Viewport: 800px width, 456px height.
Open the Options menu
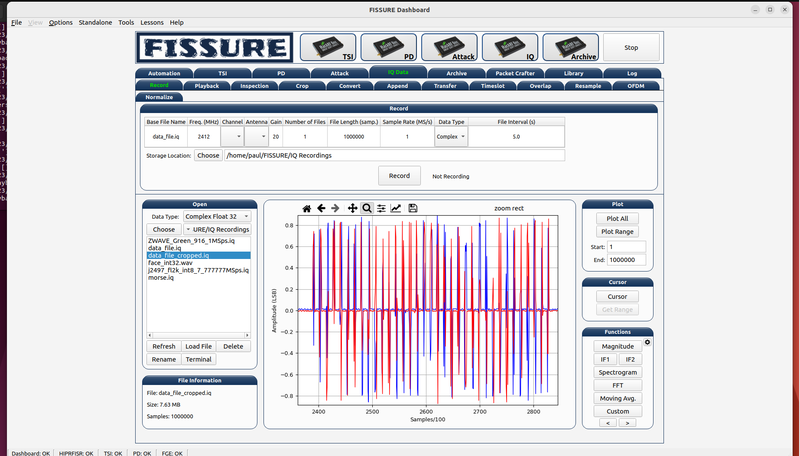[60, 22]
